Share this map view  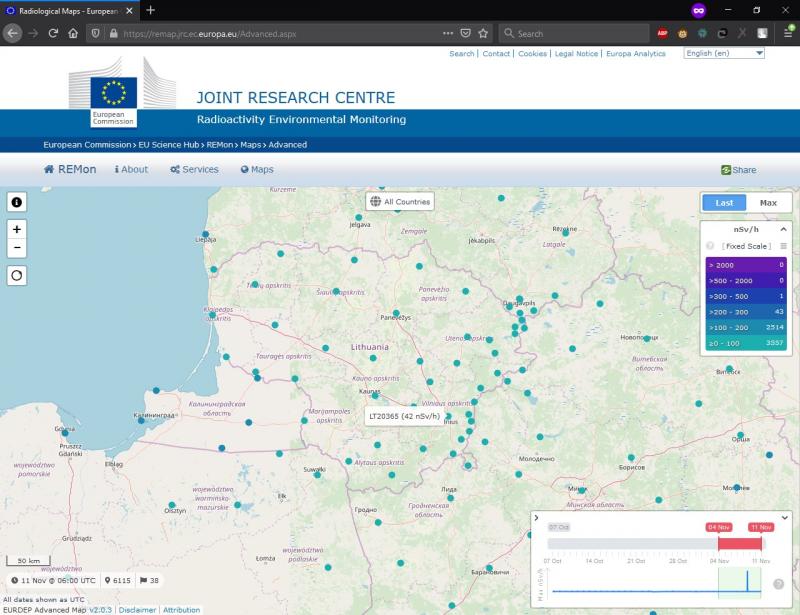[739, 170]
